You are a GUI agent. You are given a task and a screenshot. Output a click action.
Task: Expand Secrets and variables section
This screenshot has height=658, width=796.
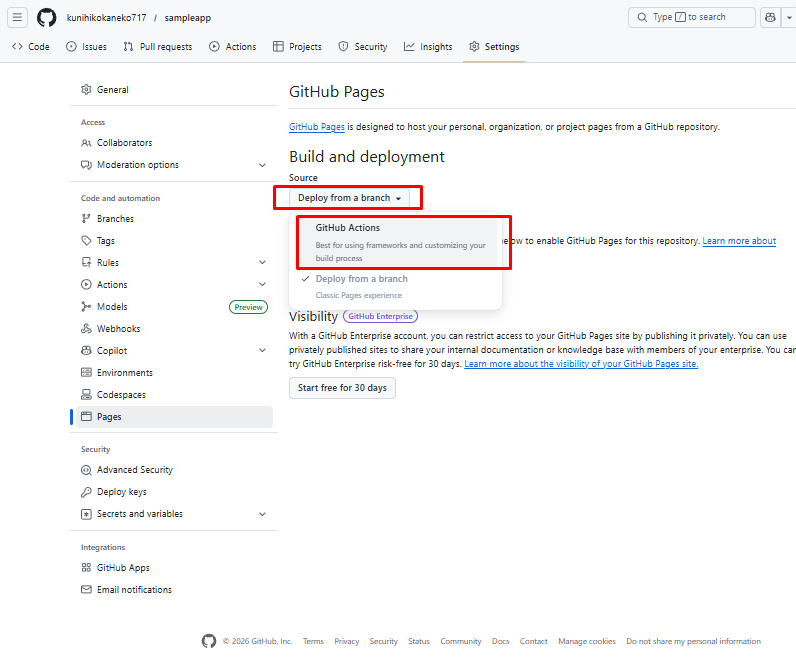click(262, 514)
